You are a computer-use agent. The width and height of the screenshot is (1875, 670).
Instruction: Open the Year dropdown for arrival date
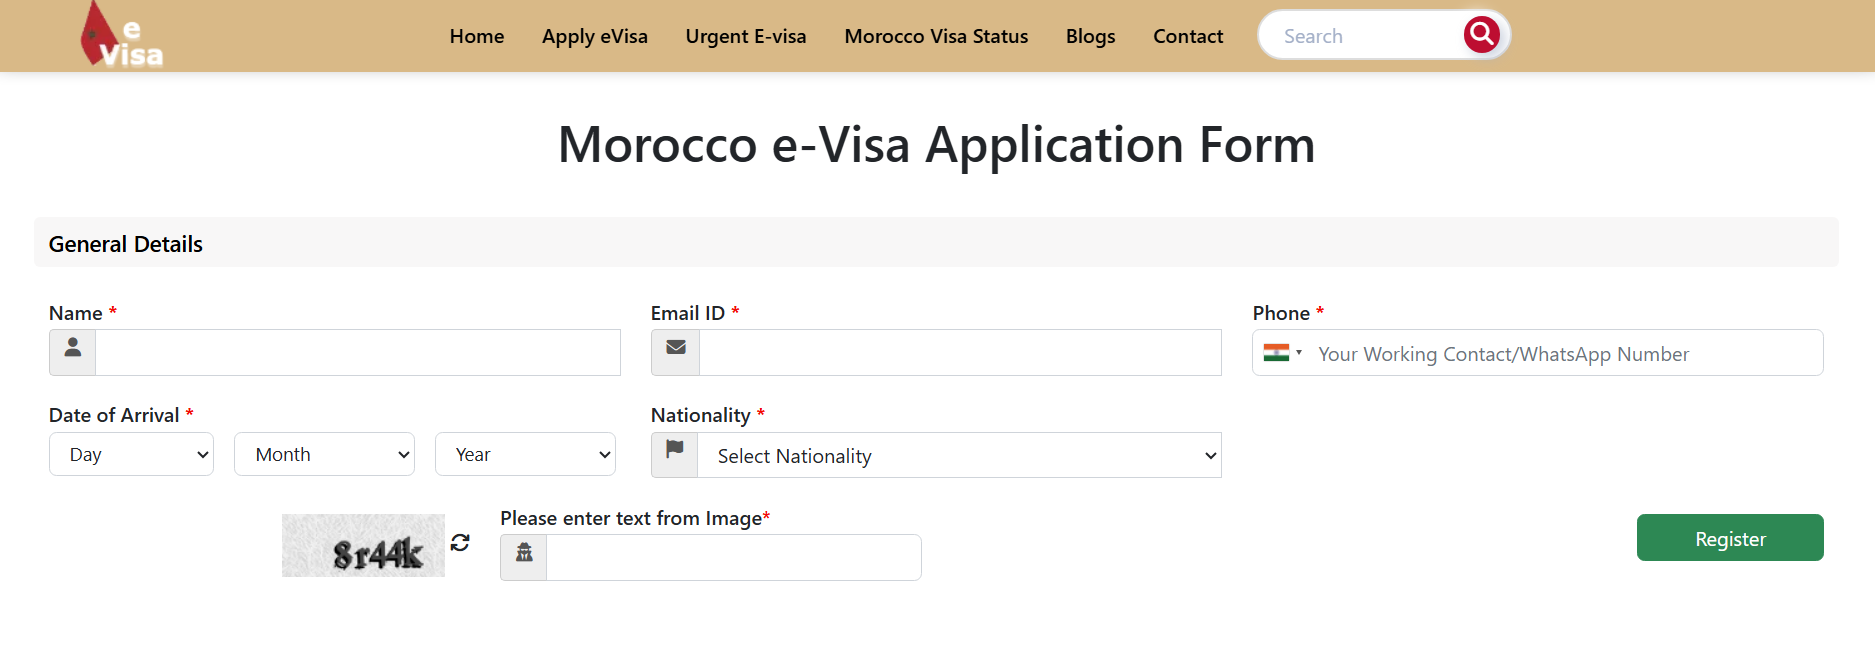(x=525, y=454)
